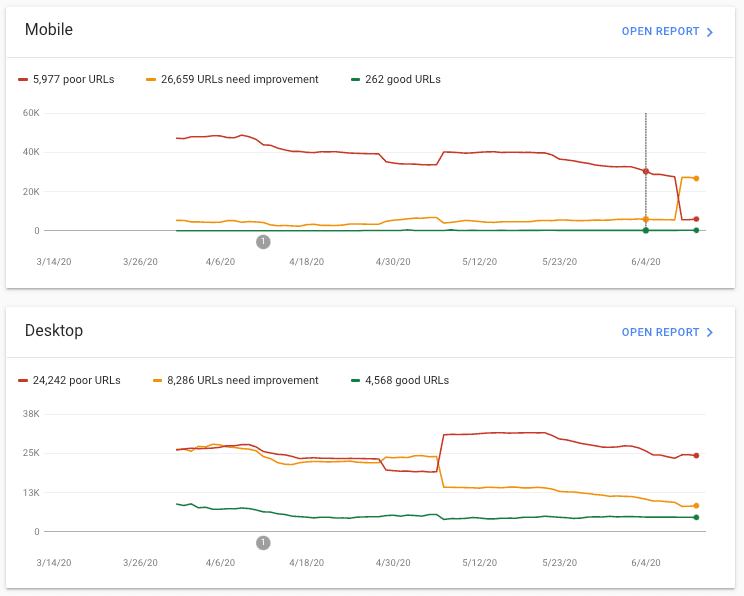
Task: Open annotation marker 1 on the Mobile chart
Action: [263, 242]
